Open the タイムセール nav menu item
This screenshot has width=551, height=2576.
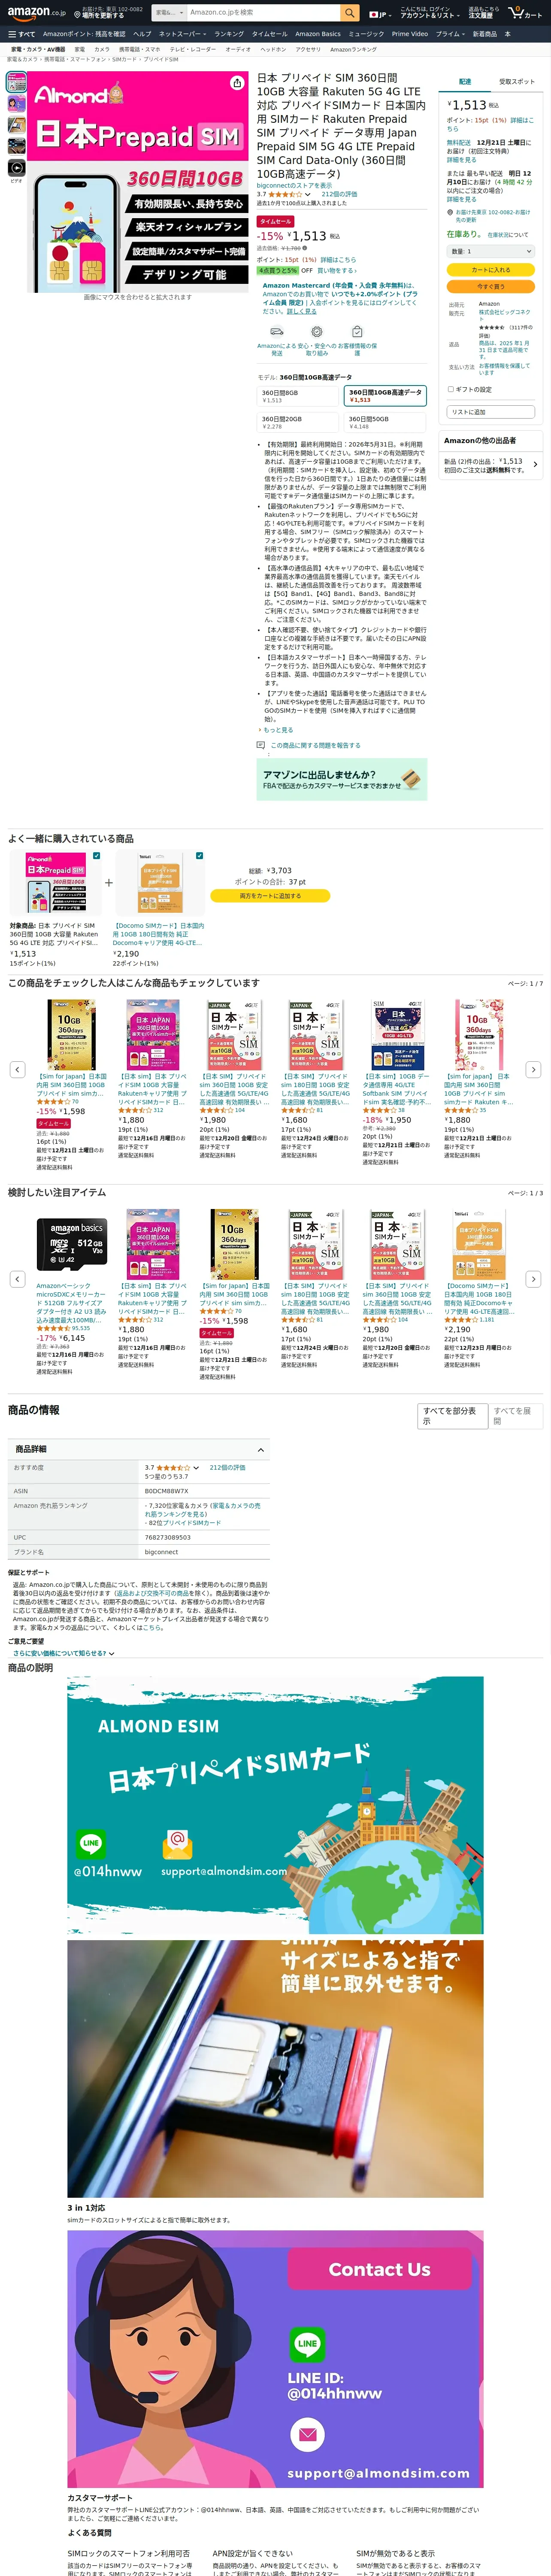click(x=269, y=34)
